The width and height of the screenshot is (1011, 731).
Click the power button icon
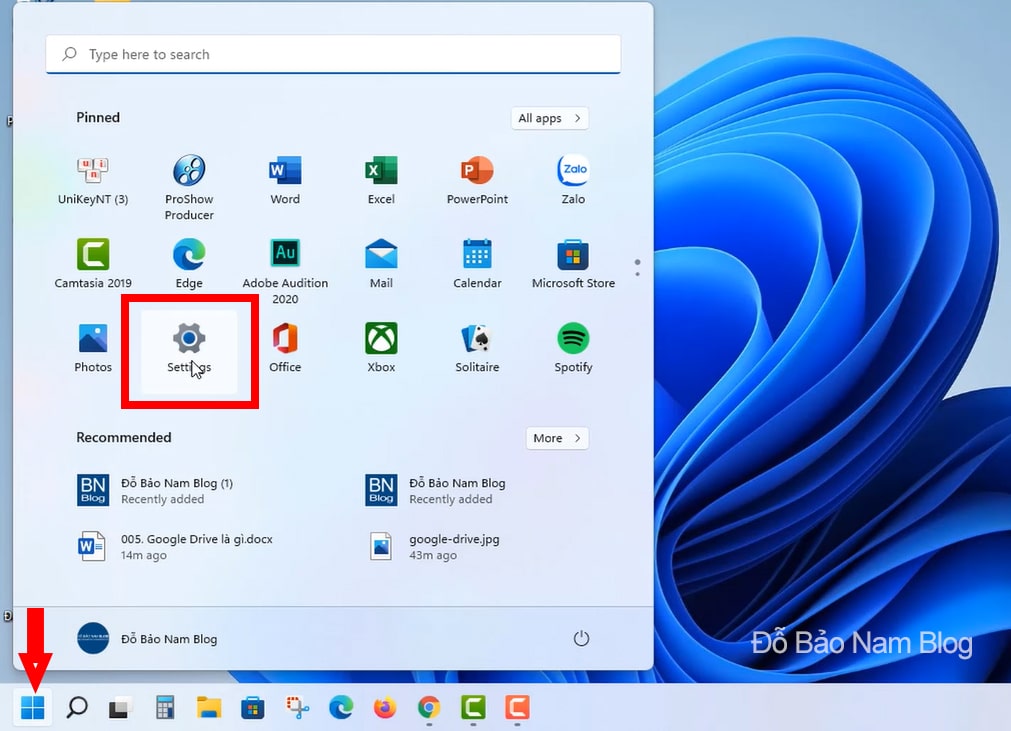pyautogui.click(x=581, y=638)
